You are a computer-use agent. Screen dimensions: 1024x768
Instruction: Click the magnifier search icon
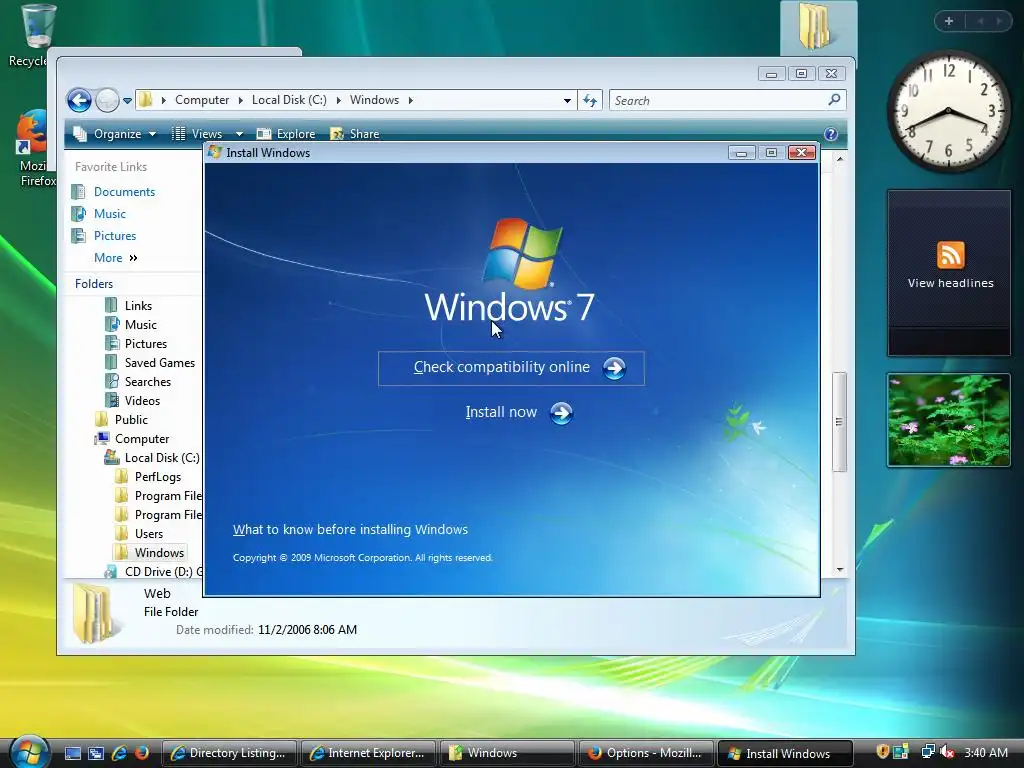tap(834, 100)
